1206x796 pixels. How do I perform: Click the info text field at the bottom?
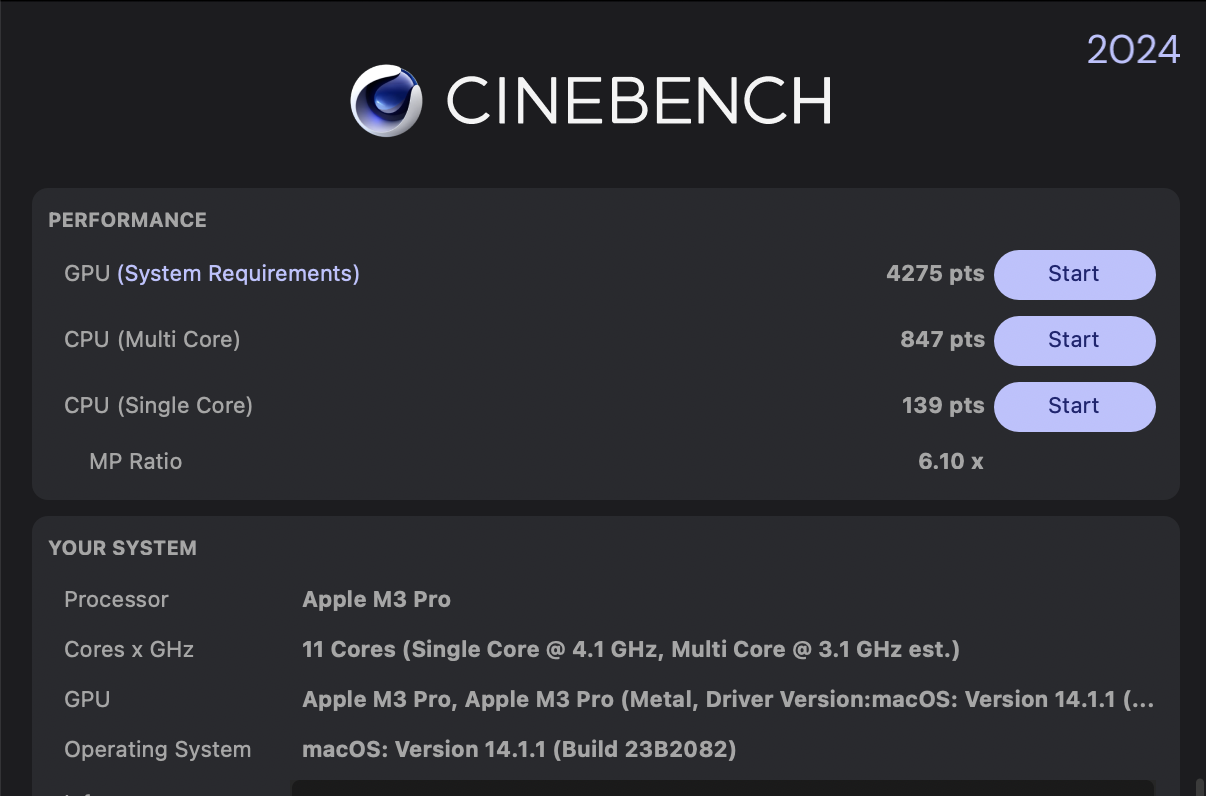(722, 788)
